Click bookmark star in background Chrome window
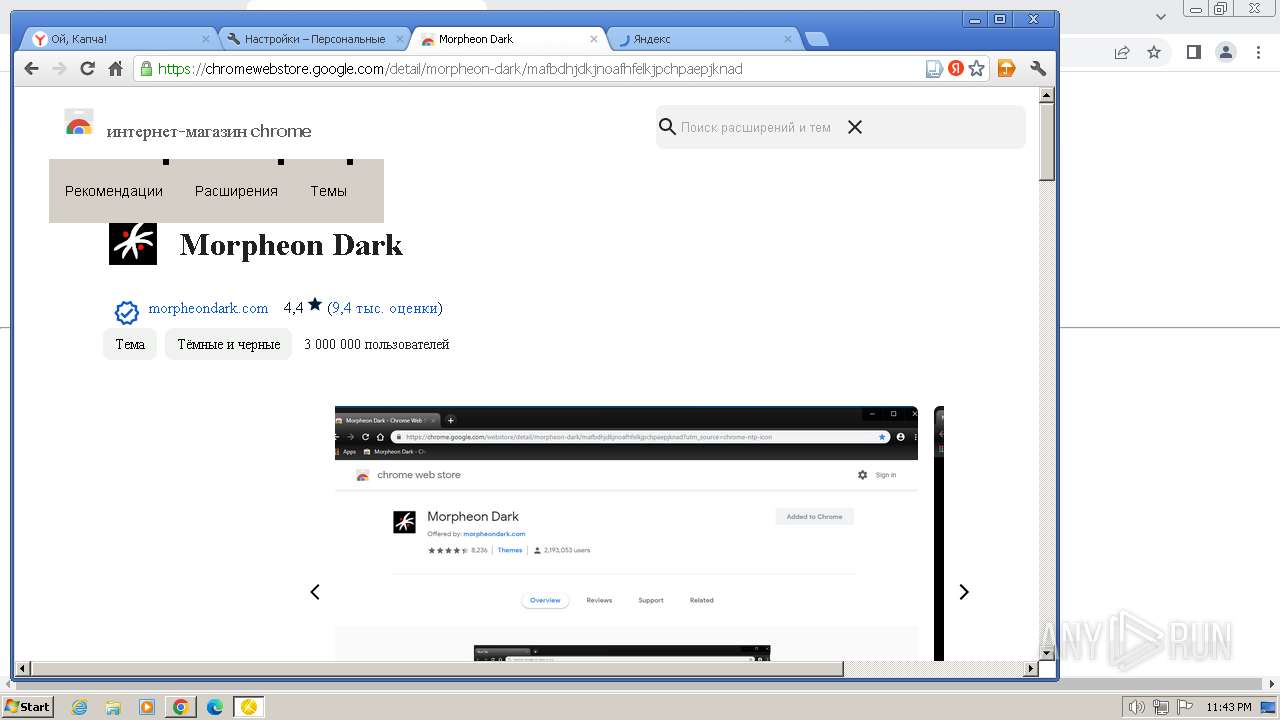The width and height of the screenshot is (1280, 720). point(1154,52)
